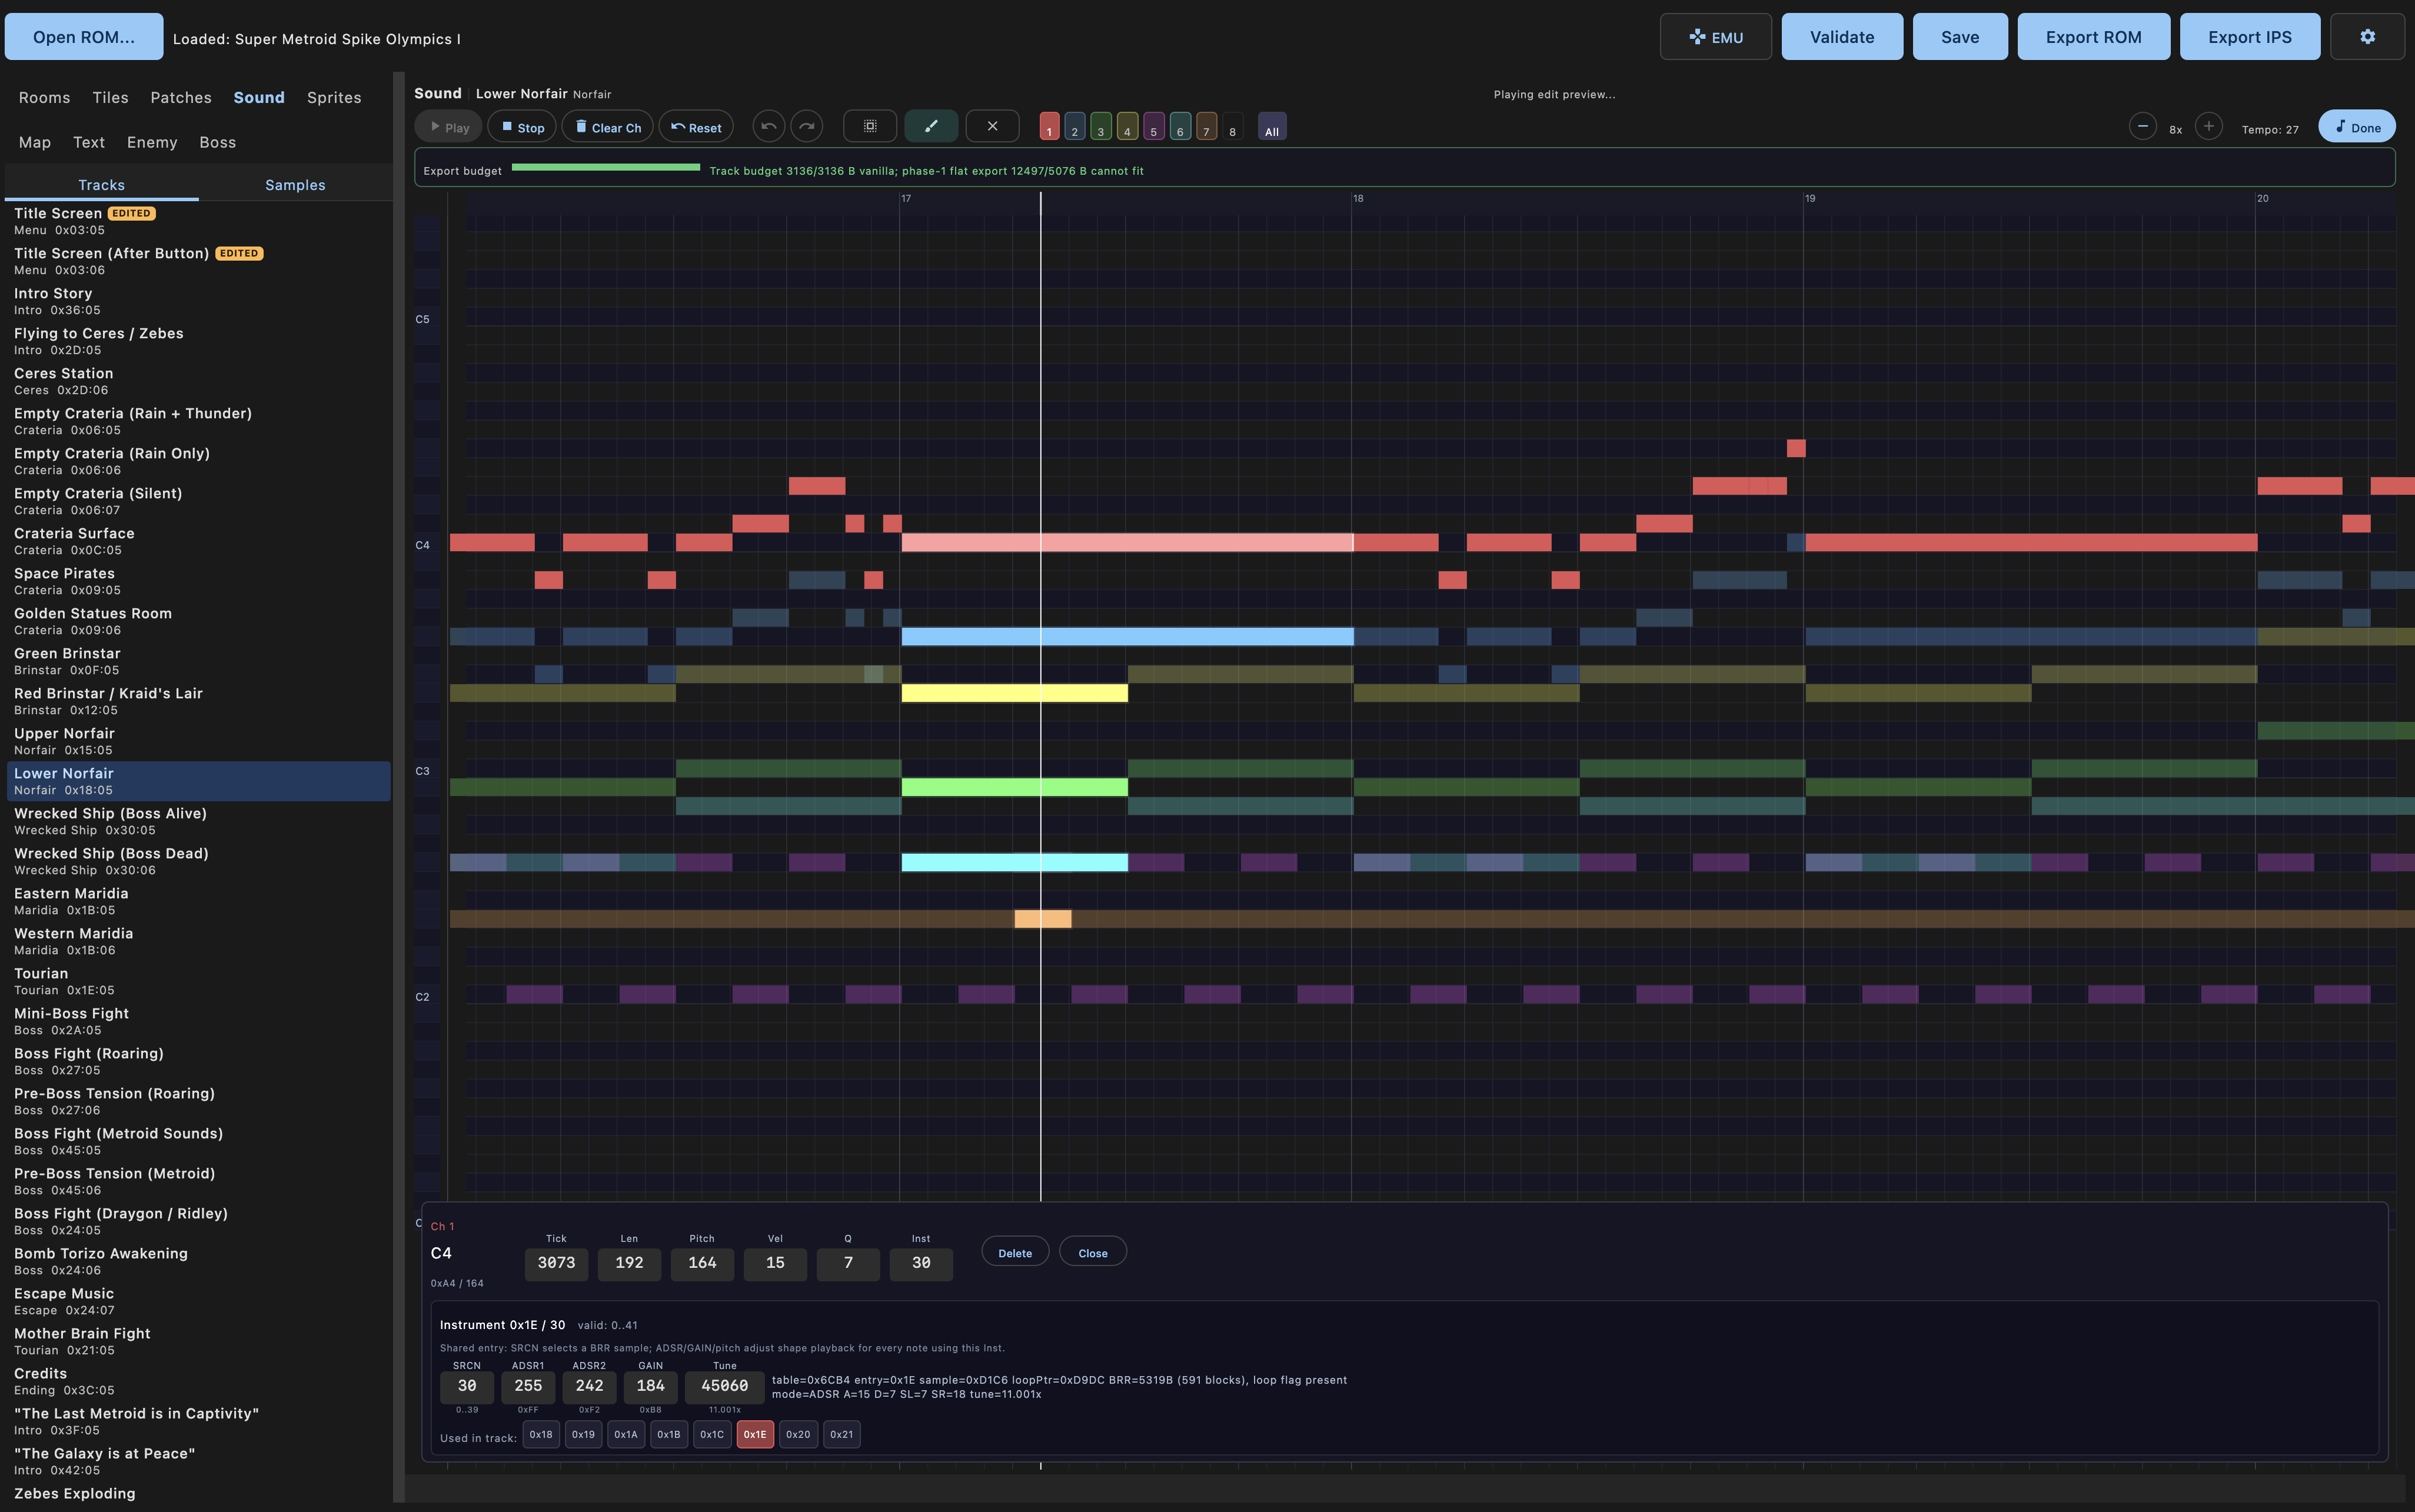Select the X erase tool
Image resolution: width=2415 pixels, height=1512 pixels.
[x=992, y=126]
